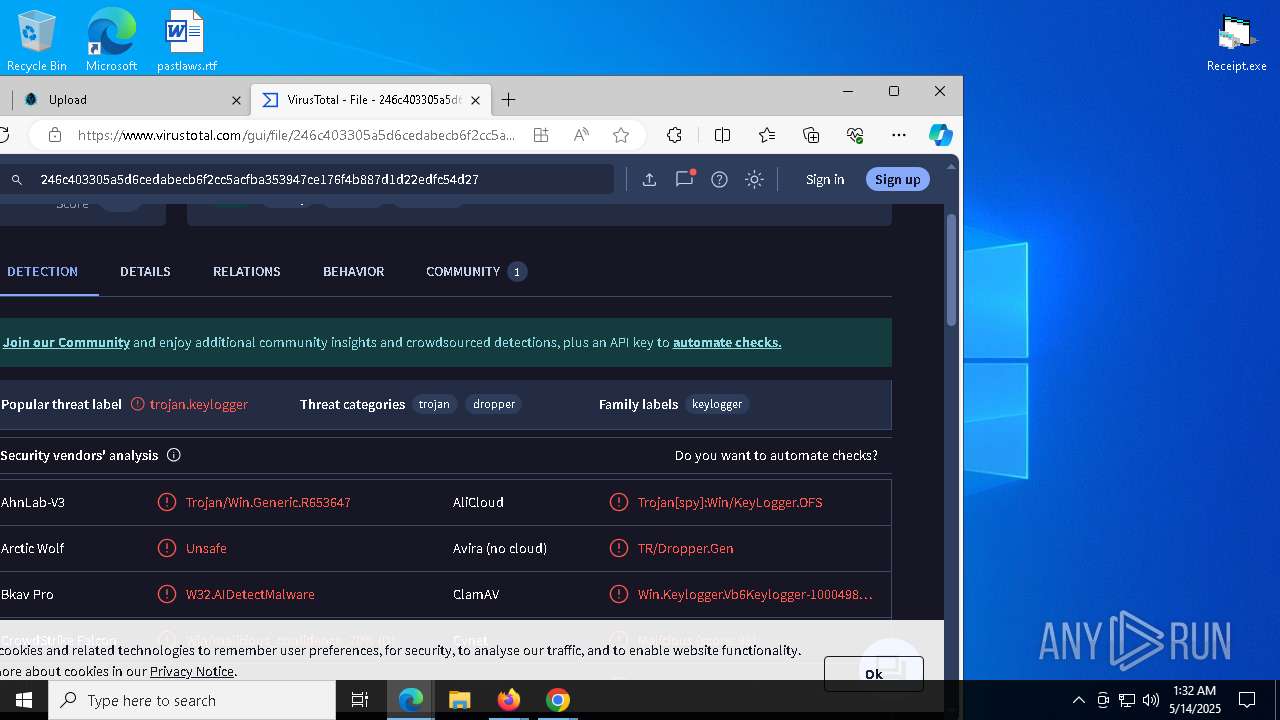This screenshot has height=720, width=1280.
Task: Click the trojan.keylogger threat label
Action: click(198, 404)
